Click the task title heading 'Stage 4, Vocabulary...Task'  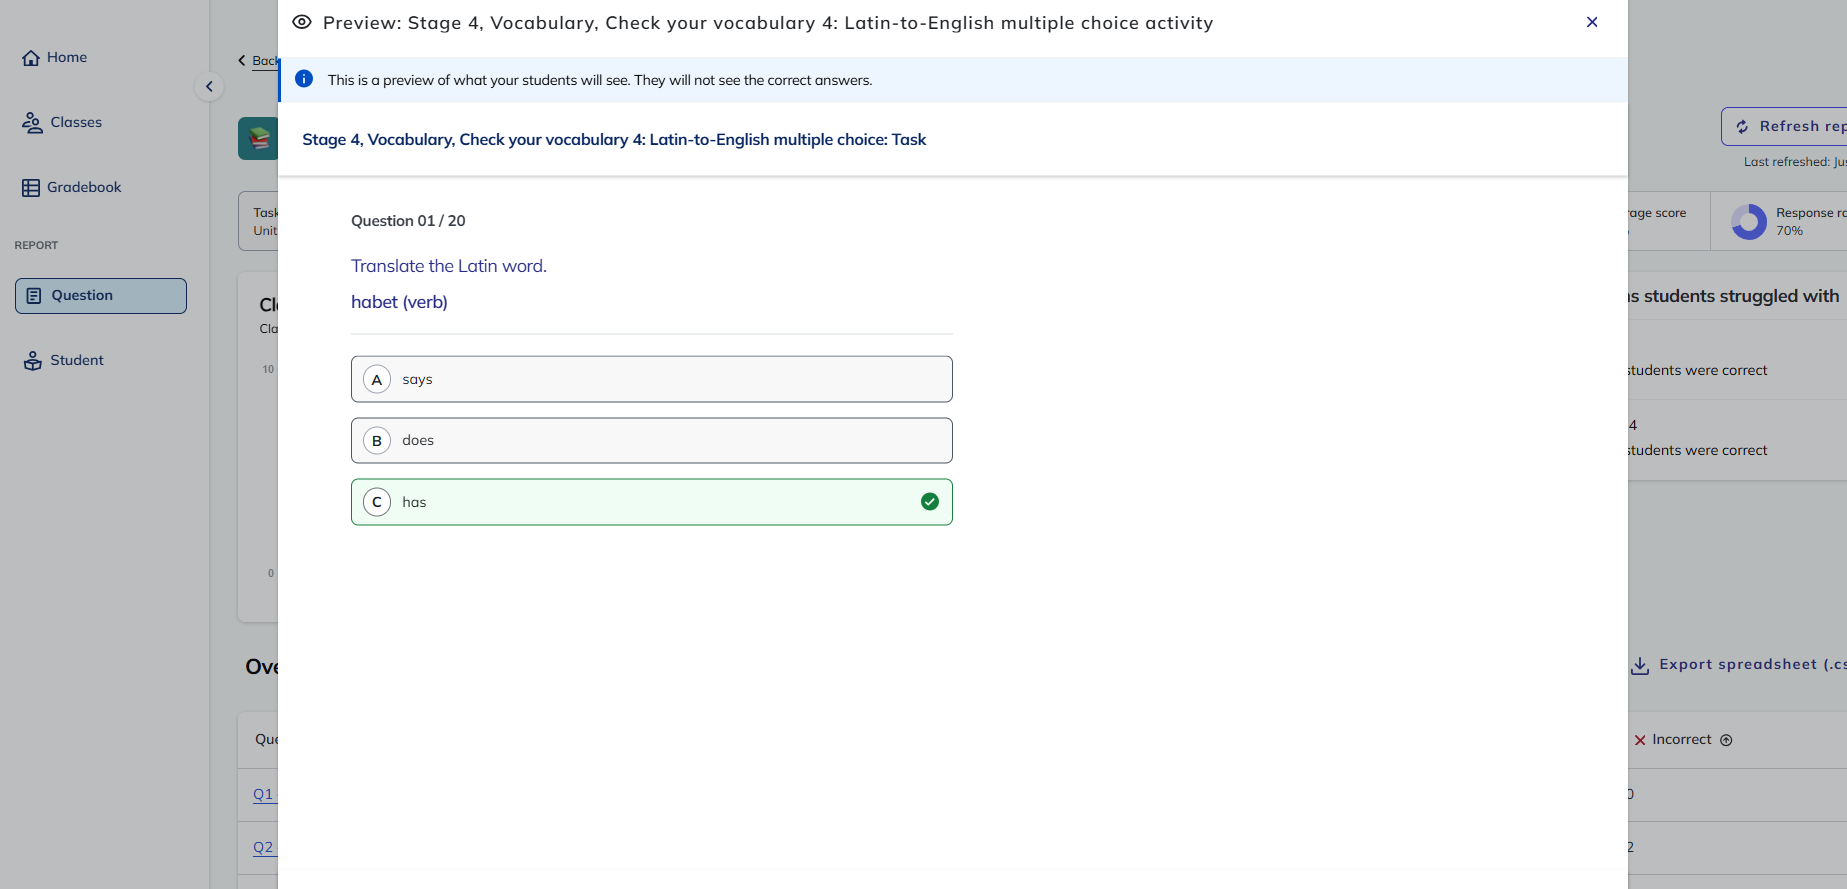(x=614, y=140)
